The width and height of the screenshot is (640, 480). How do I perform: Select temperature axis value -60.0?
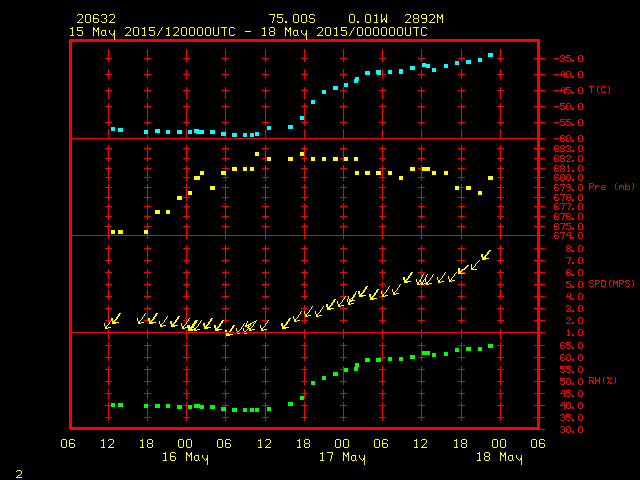tap(569, 139)
